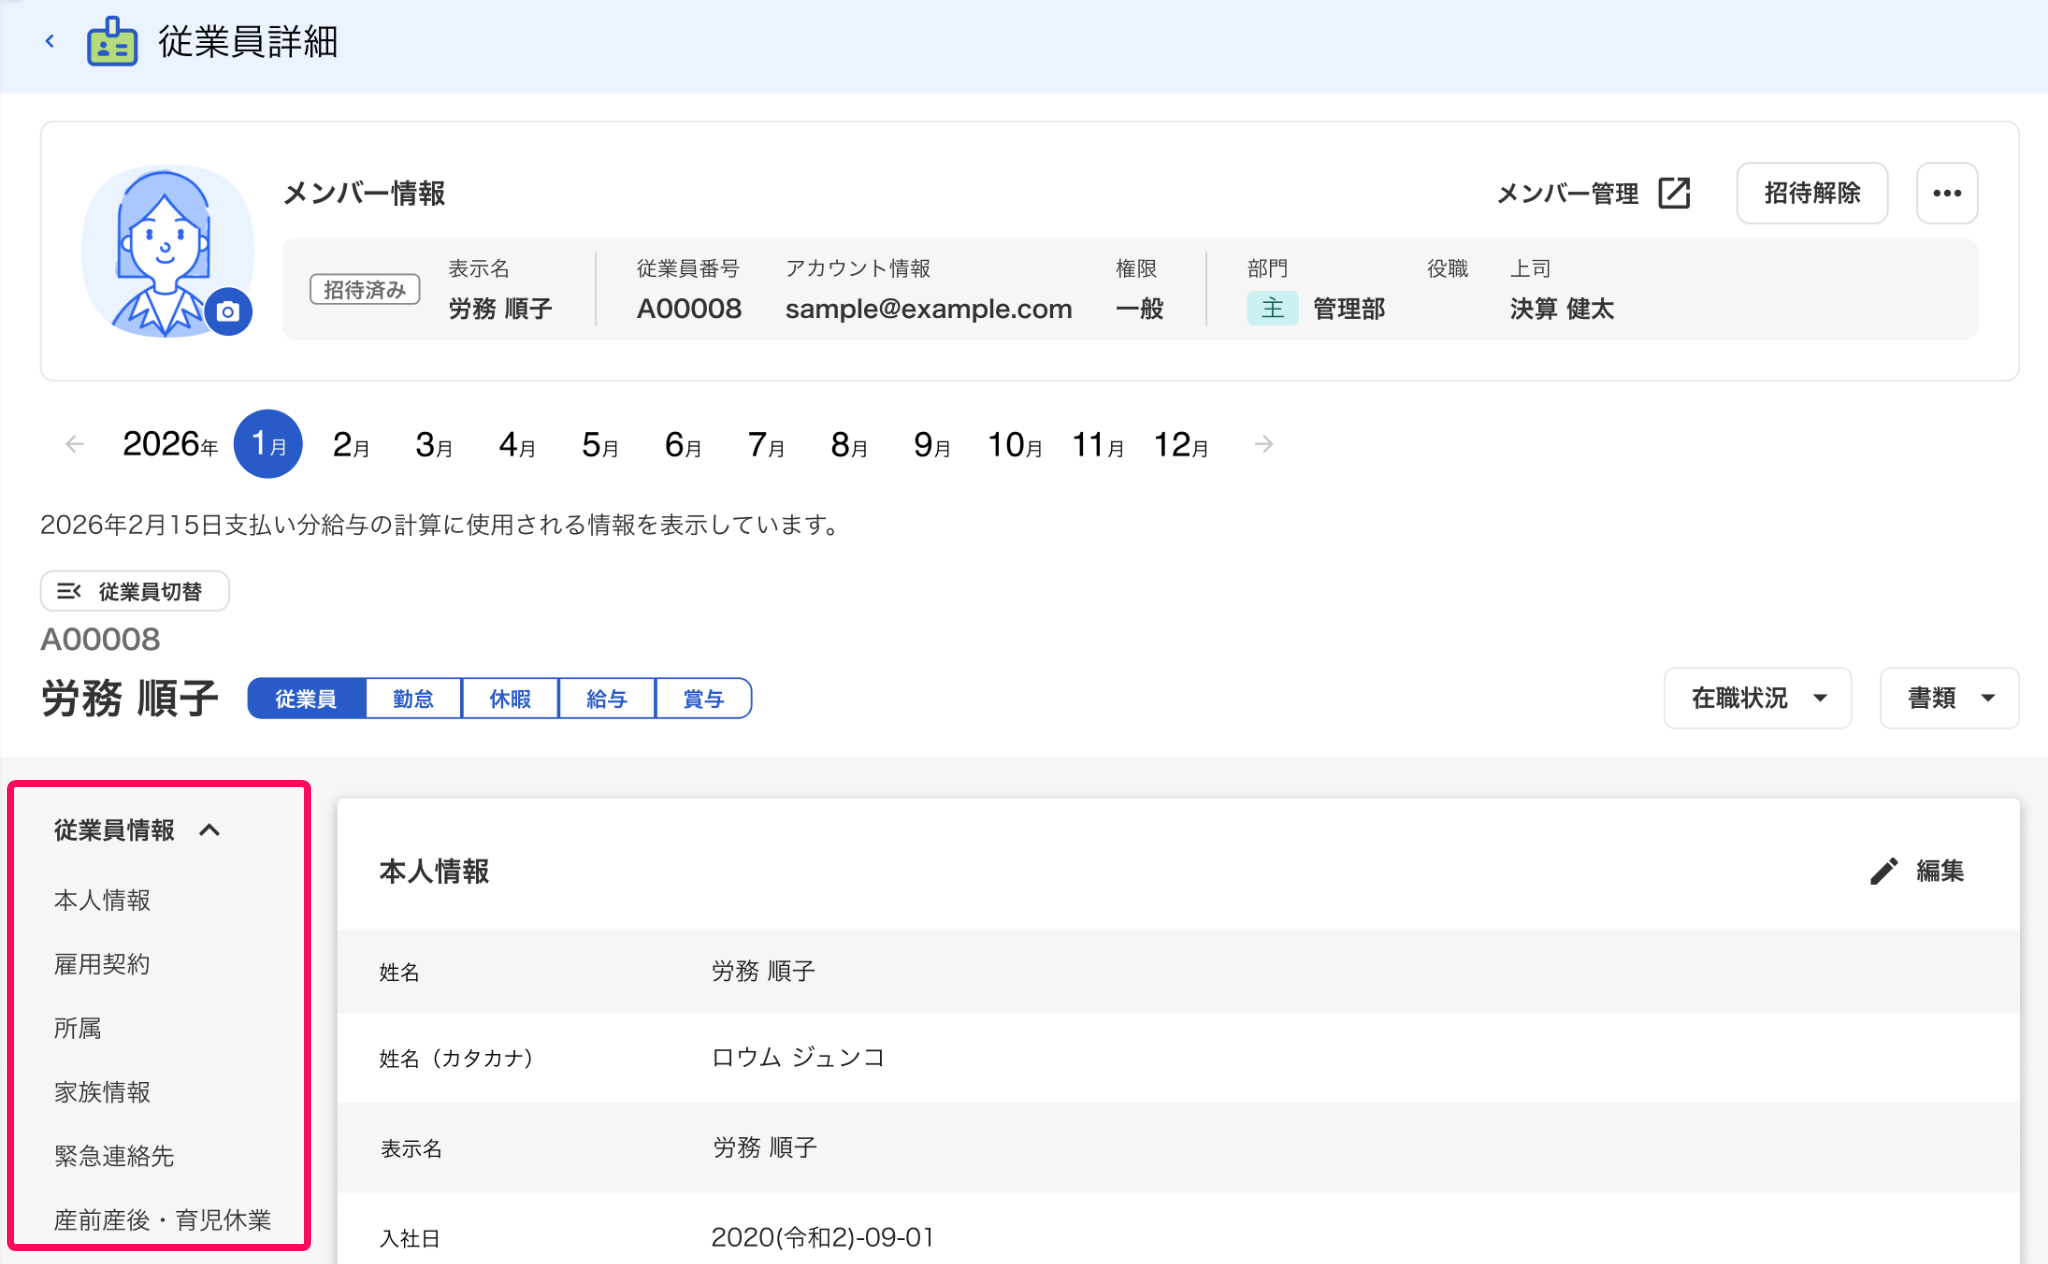Go to next year arrow

[1264, 444]
